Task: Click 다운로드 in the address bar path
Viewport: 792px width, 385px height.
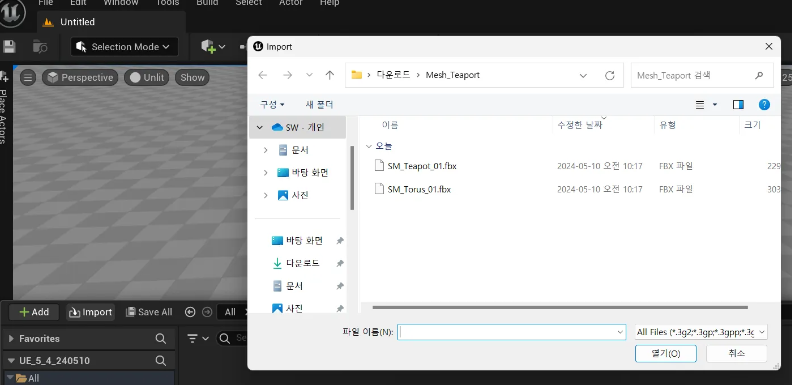Action: click(x=393, y=75)
